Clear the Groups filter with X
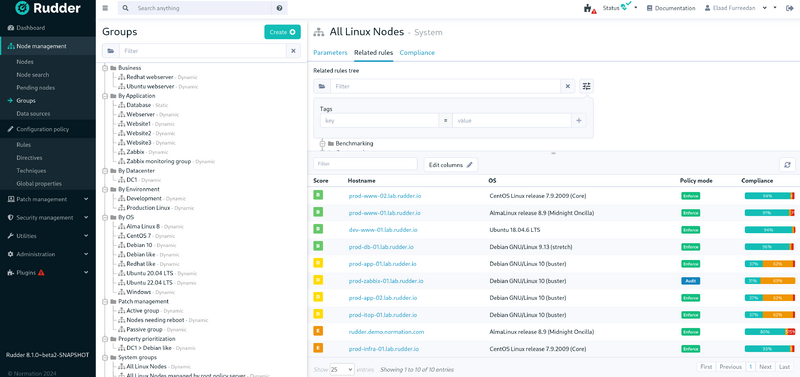This screenshot has width=800, height=377. (293, 51)
